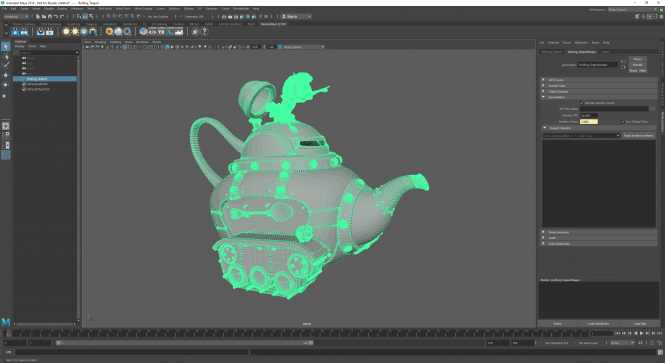The height and width of the screenshot is (363, 665).
Task: Choose the Rotate tool in toolbox
Action: pyautogui.click(x=6, y=85)
